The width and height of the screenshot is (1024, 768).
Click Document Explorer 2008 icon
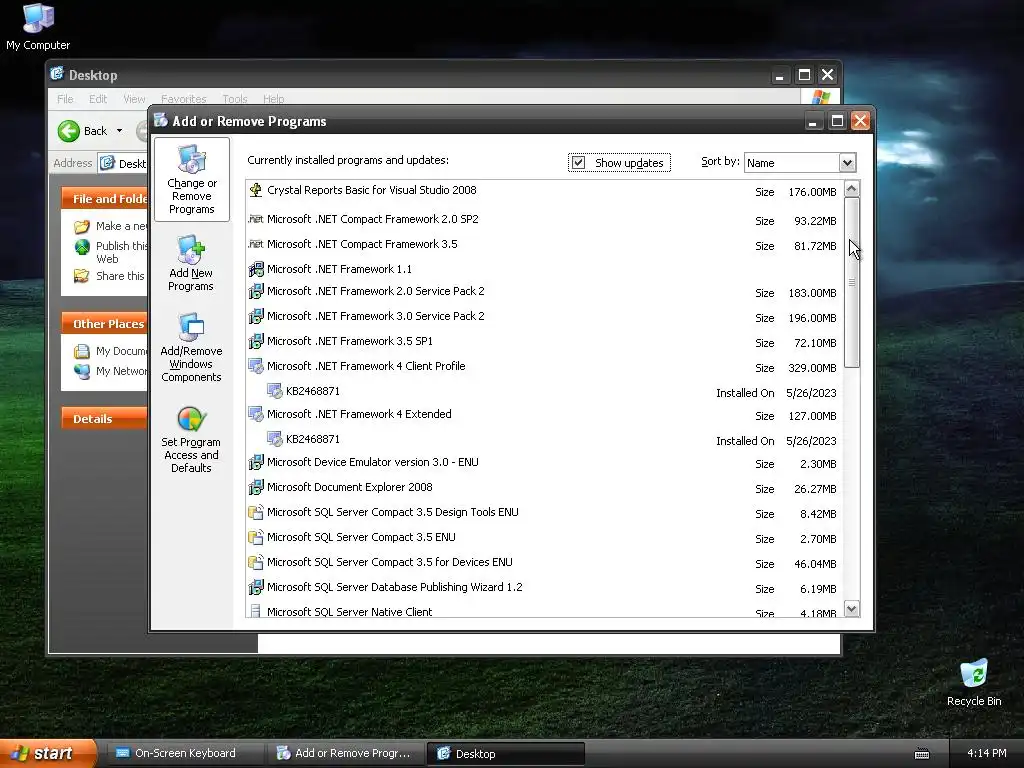pos(256,487)
